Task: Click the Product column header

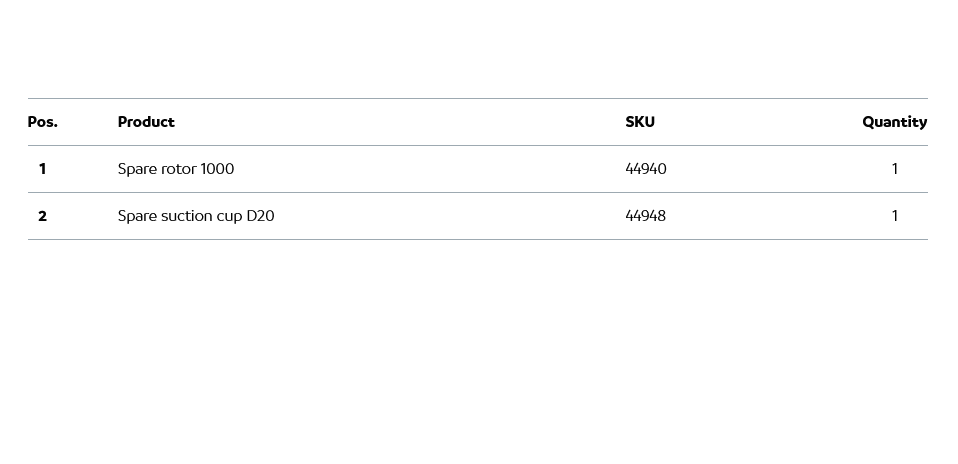Action: pyautogui.click(x=146, y=122)
